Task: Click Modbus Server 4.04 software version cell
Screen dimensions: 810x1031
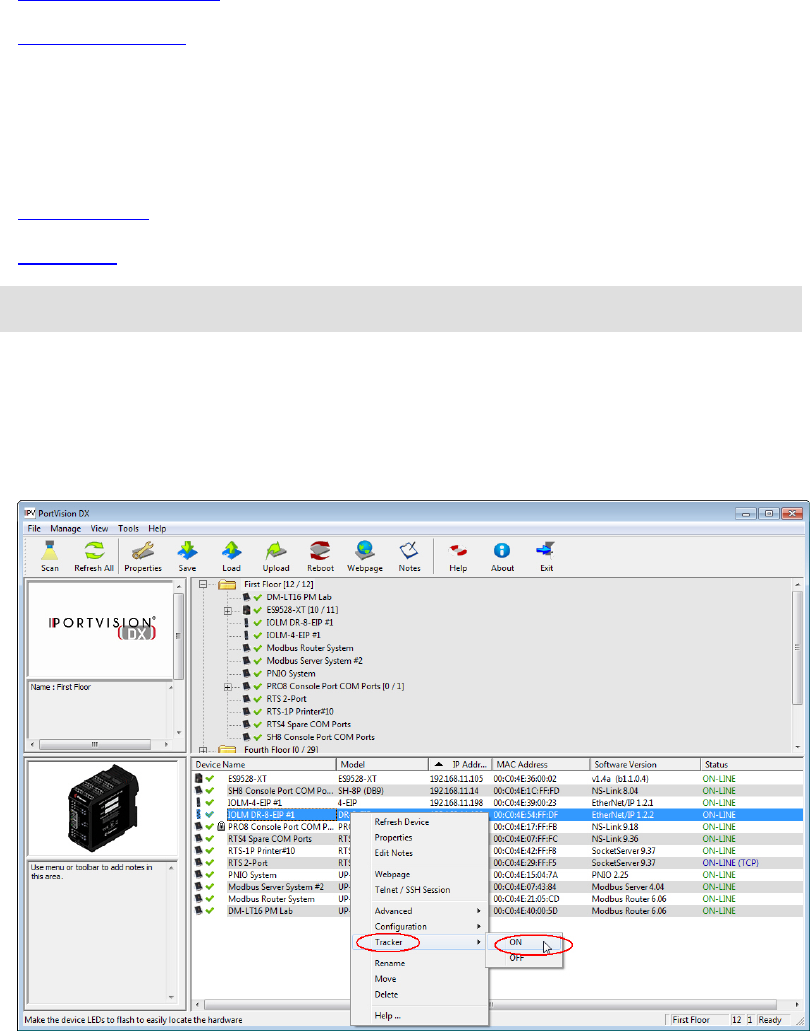Action: pyautogui.click(x=627, y=887)
